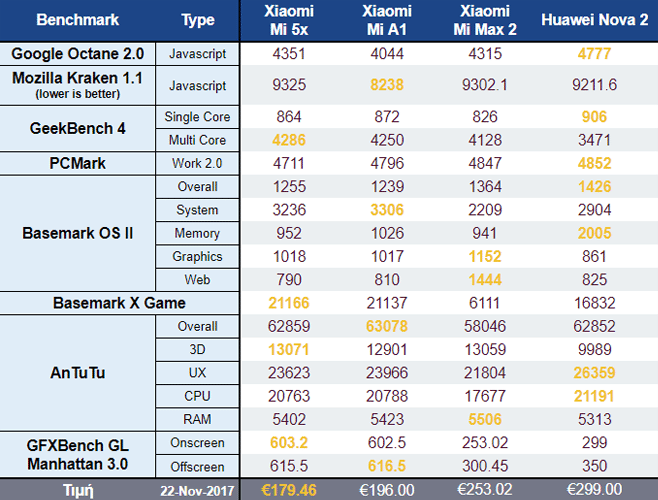Select the Xiaomi Mi Max 2 header
Image resolution: width=658 pixels, height=500 pixels.
tap(485, 20)
